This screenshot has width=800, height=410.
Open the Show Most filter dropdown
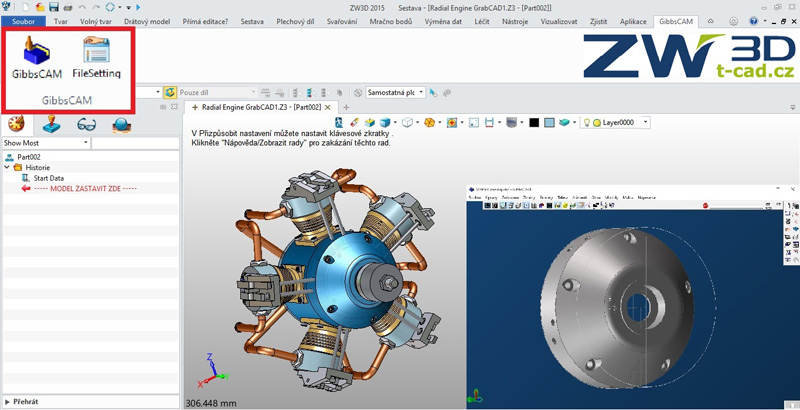pos(86,143)
